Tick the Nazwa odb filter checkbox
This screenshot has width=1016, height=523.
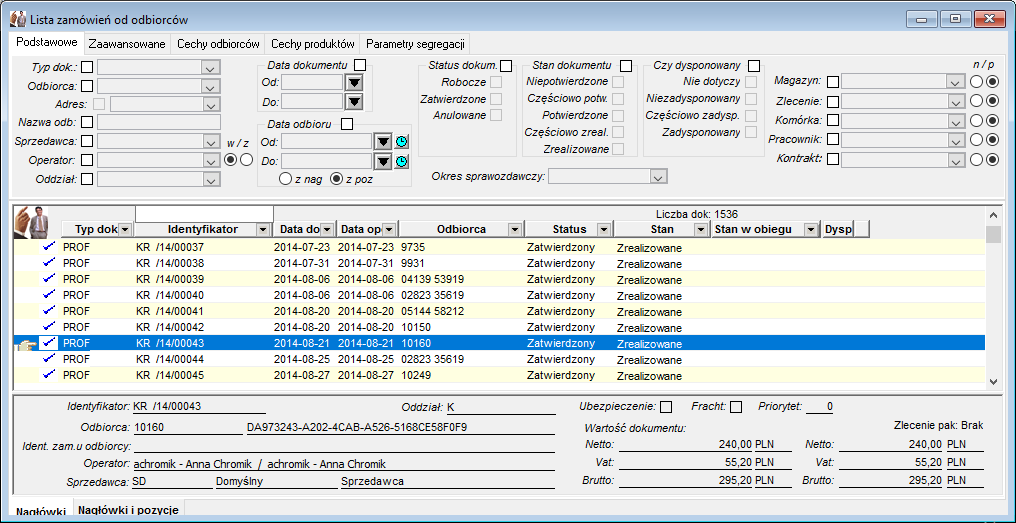pyautogui.click(x=87, y=122)
